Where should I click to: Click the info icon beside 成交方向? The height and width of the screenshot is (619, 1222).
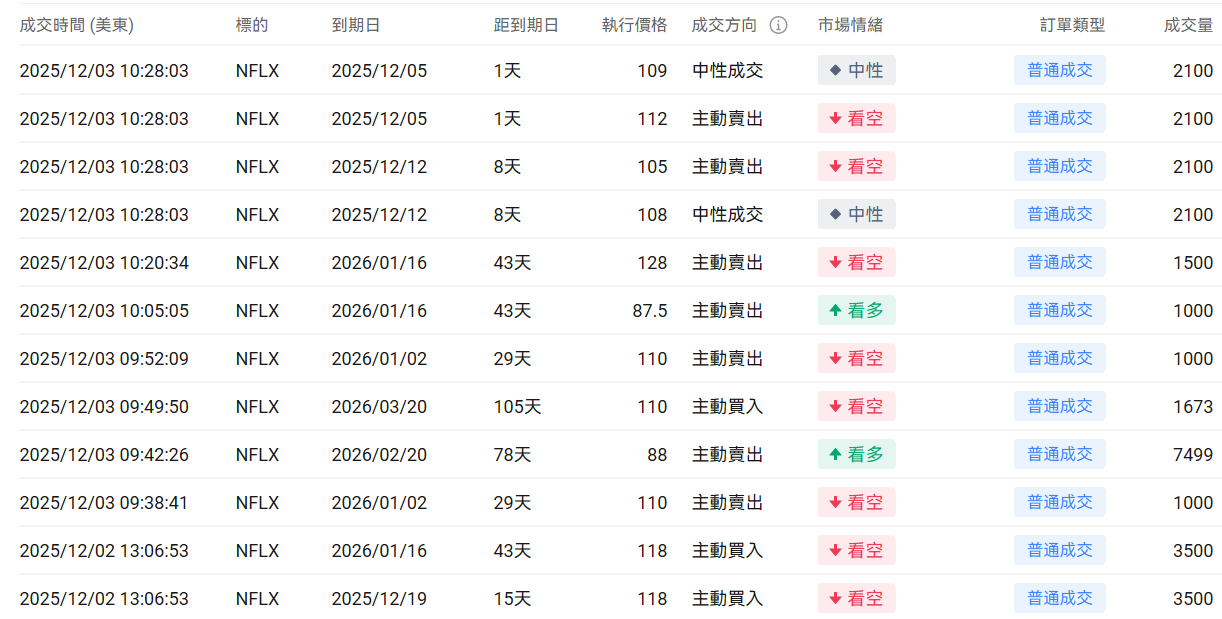778,25
